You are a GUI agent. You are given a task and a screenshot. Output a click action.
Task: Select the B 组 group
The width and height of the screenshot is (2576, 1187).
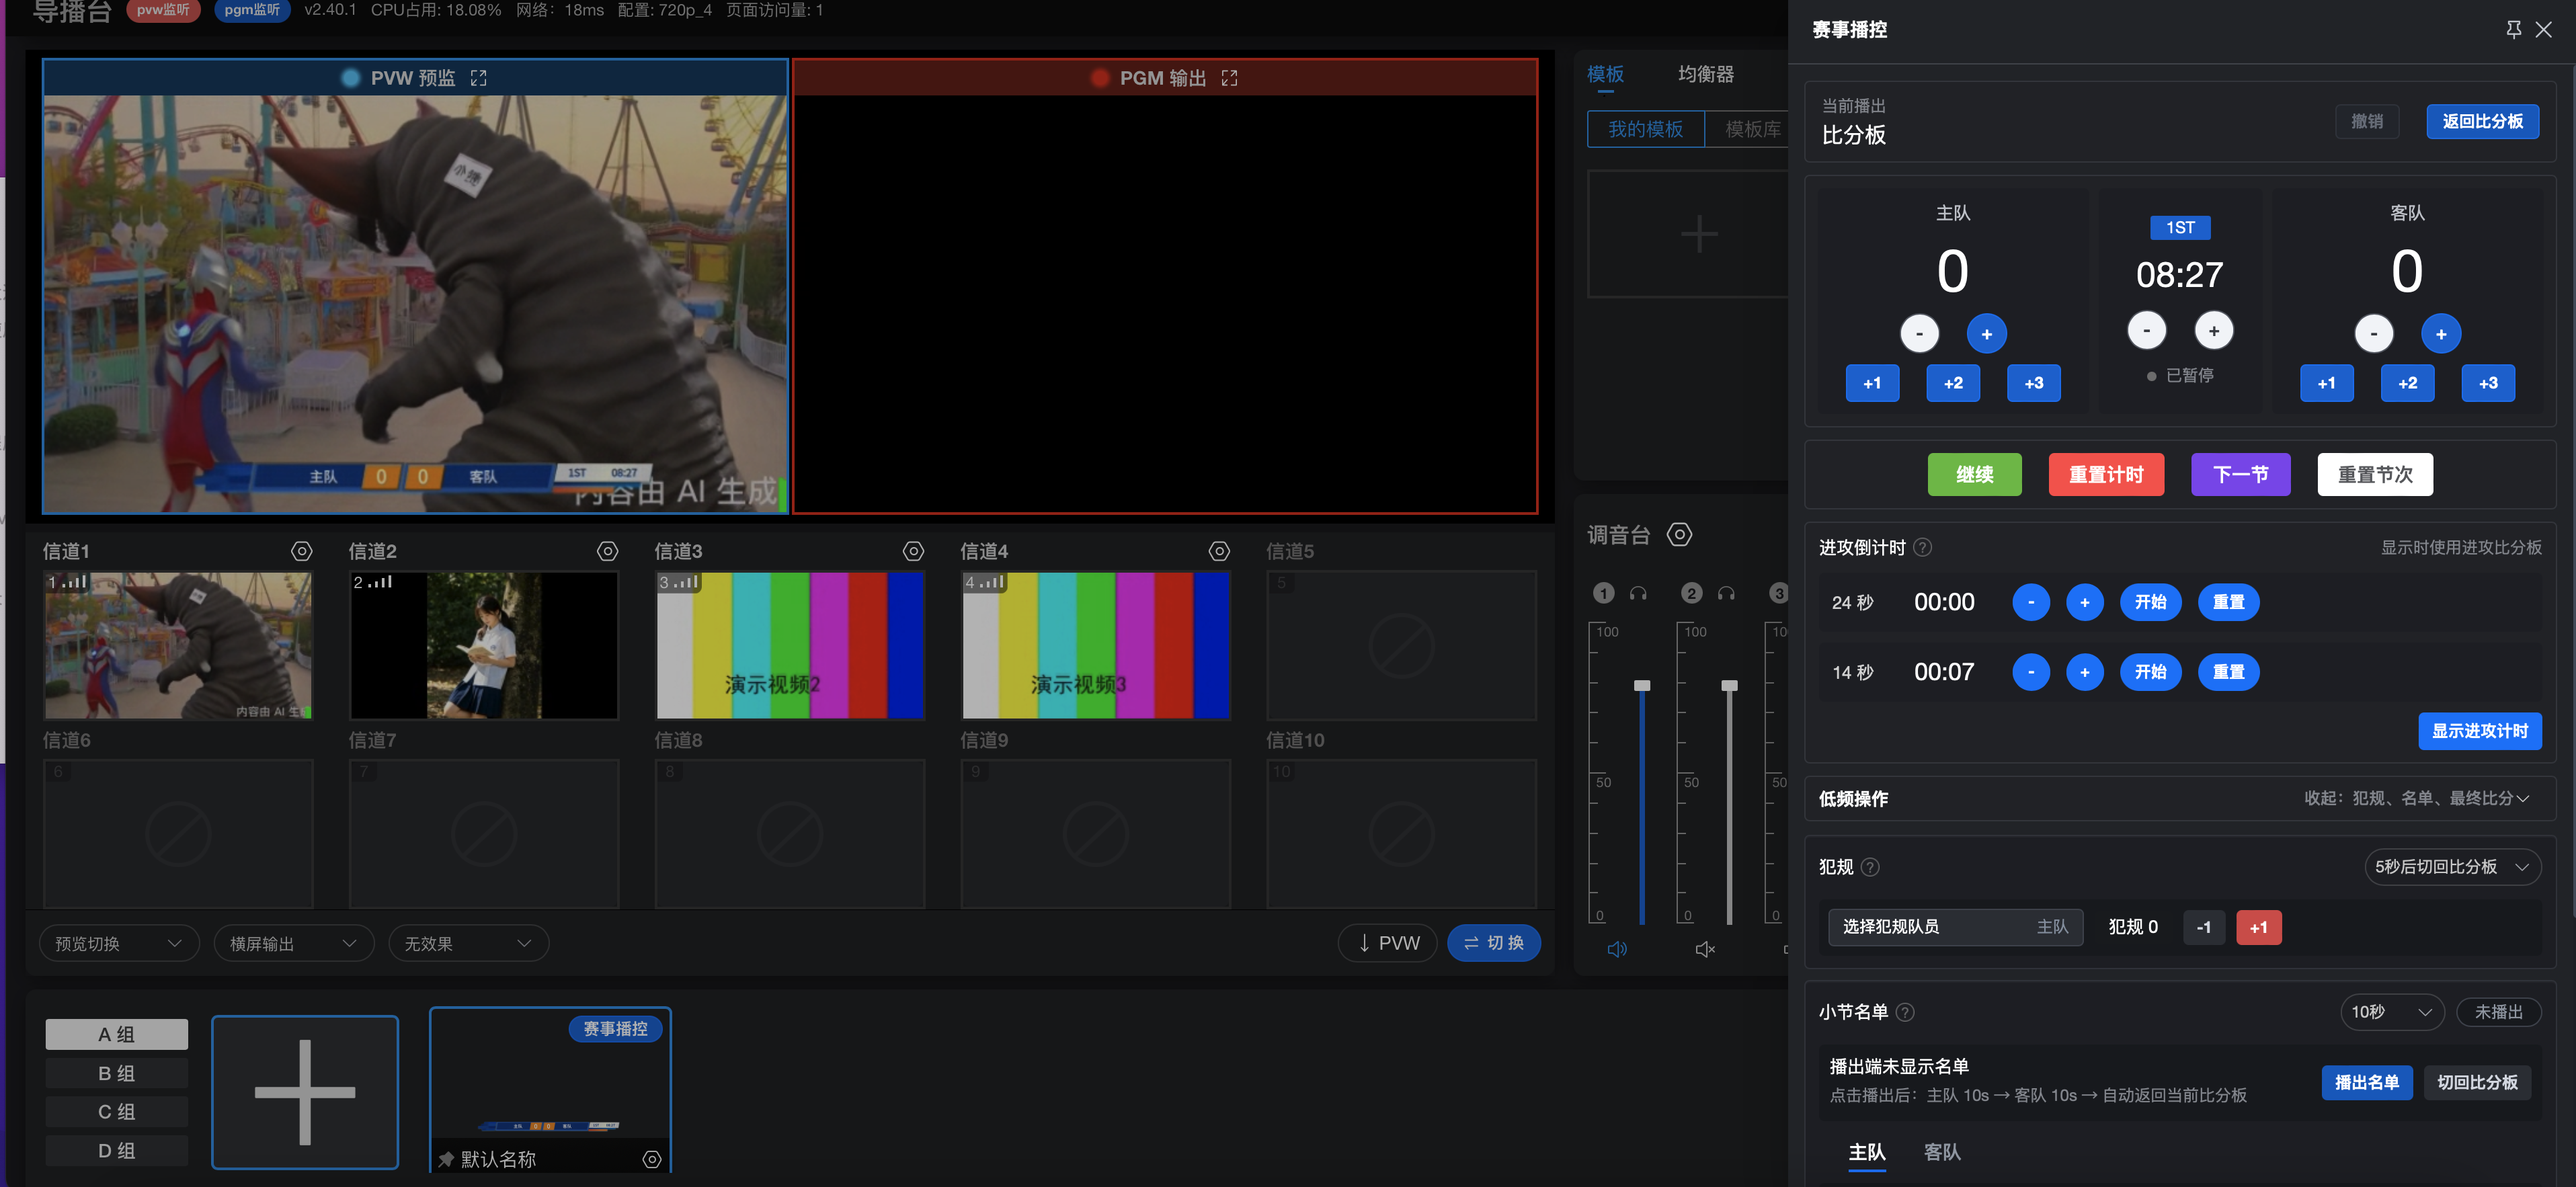pyautogui.click(x=116, y=1073)
